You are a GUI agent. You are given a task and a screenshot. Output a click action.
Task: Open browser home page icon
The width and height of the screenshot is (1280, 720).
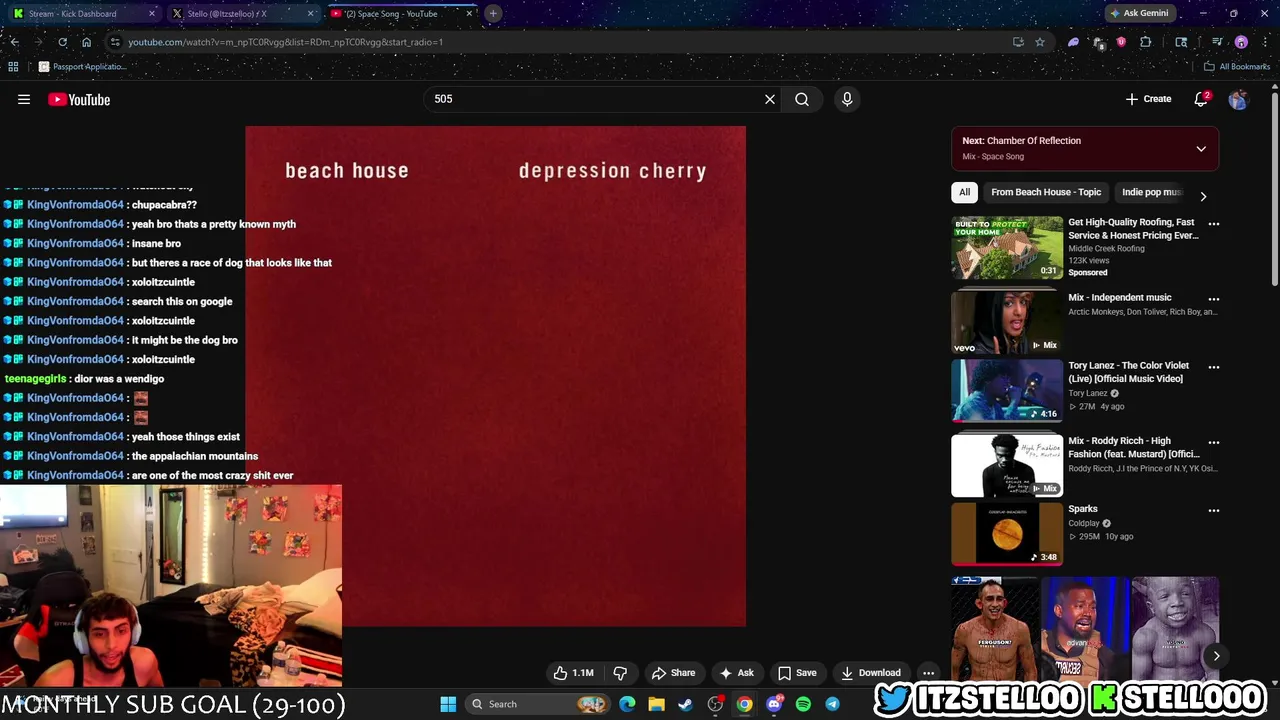coord(86,42)
